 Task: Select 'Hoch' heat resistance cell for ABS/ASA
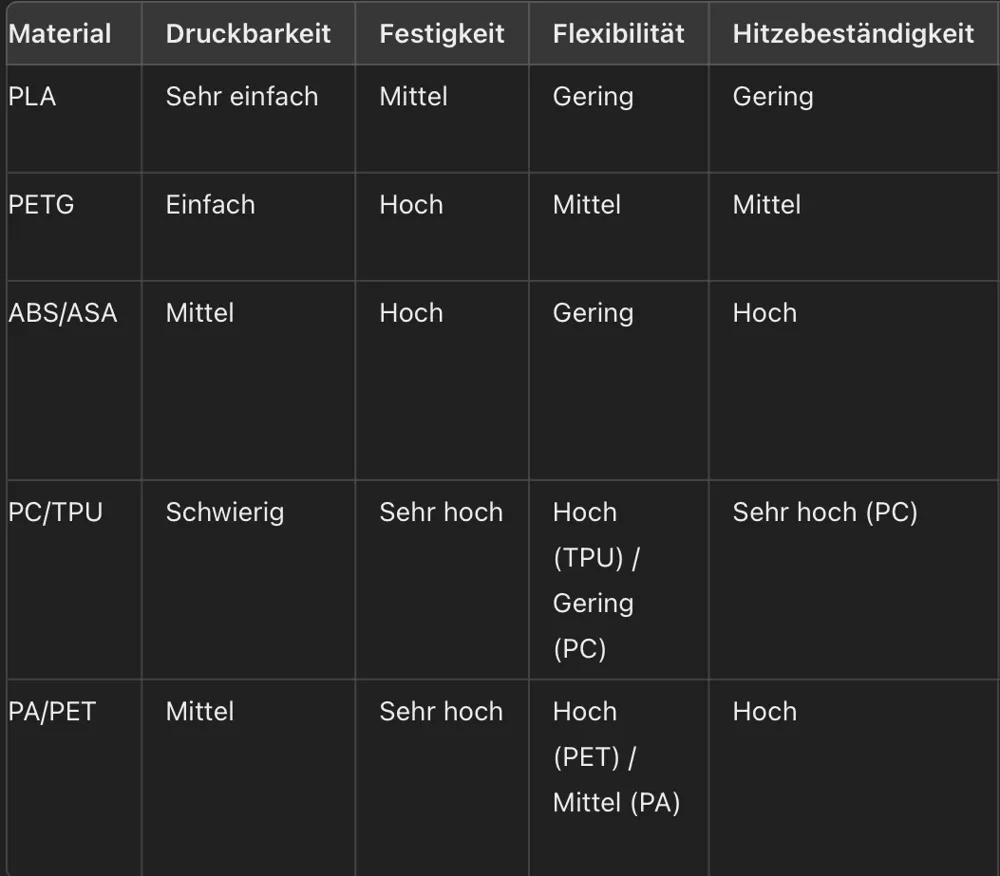point(854,381)
